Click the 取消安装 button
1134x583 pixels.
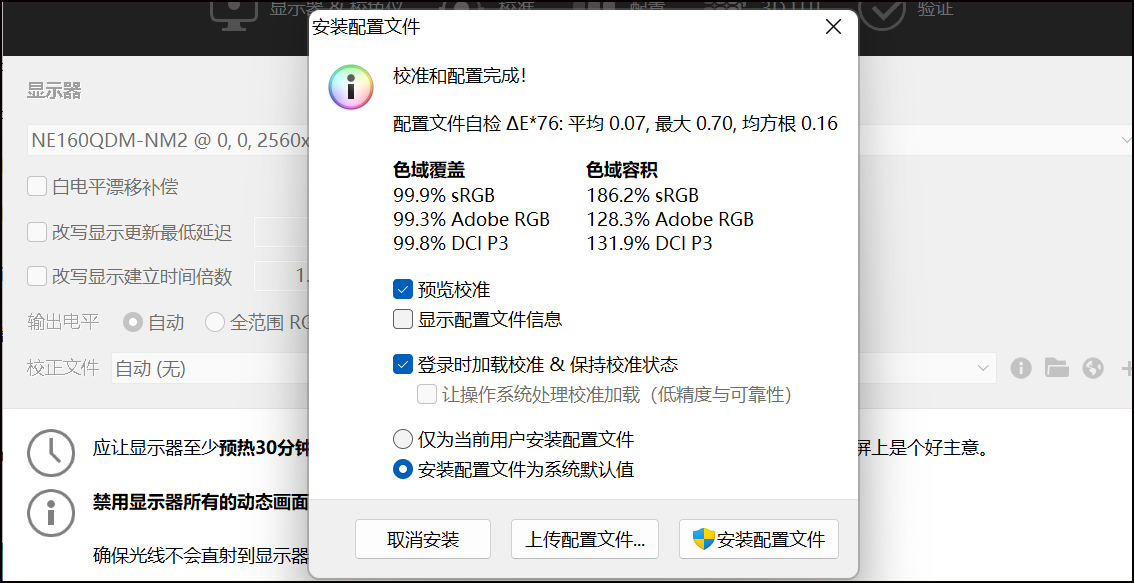[x=423, y=540]
